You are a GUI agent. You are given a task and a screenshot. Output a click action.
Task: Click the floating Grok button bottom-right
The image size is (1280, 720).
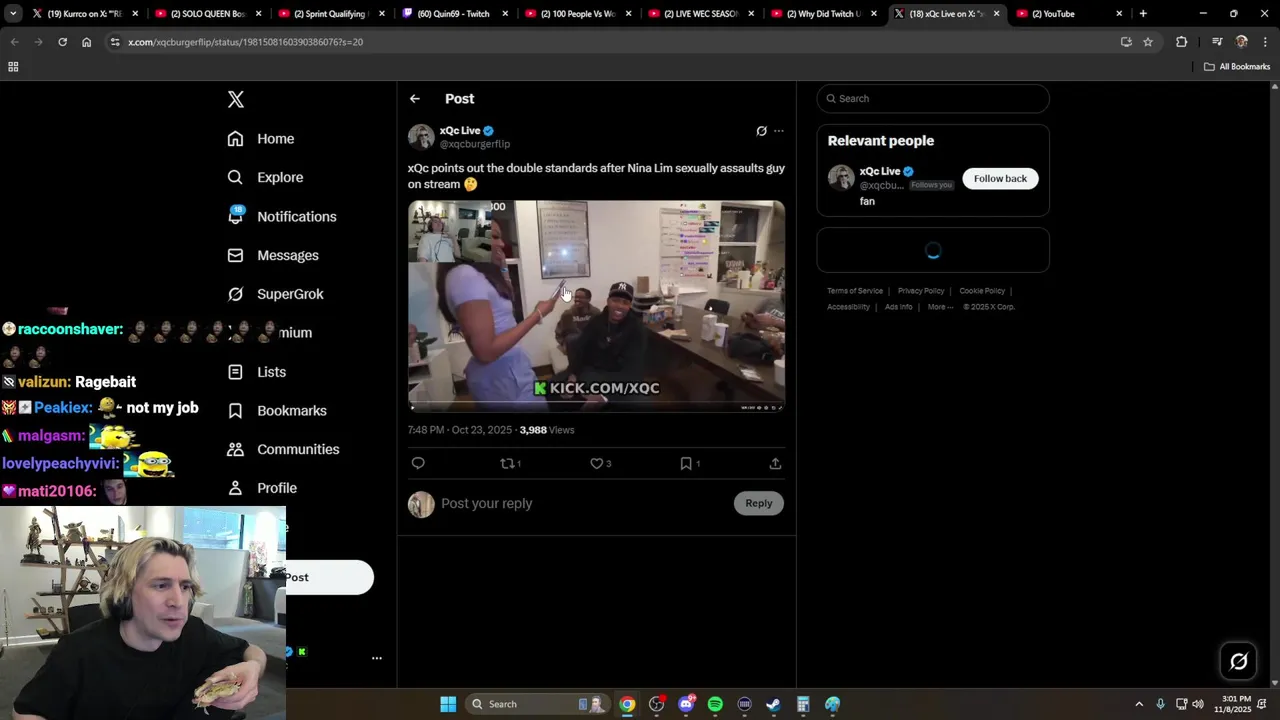1238,661
